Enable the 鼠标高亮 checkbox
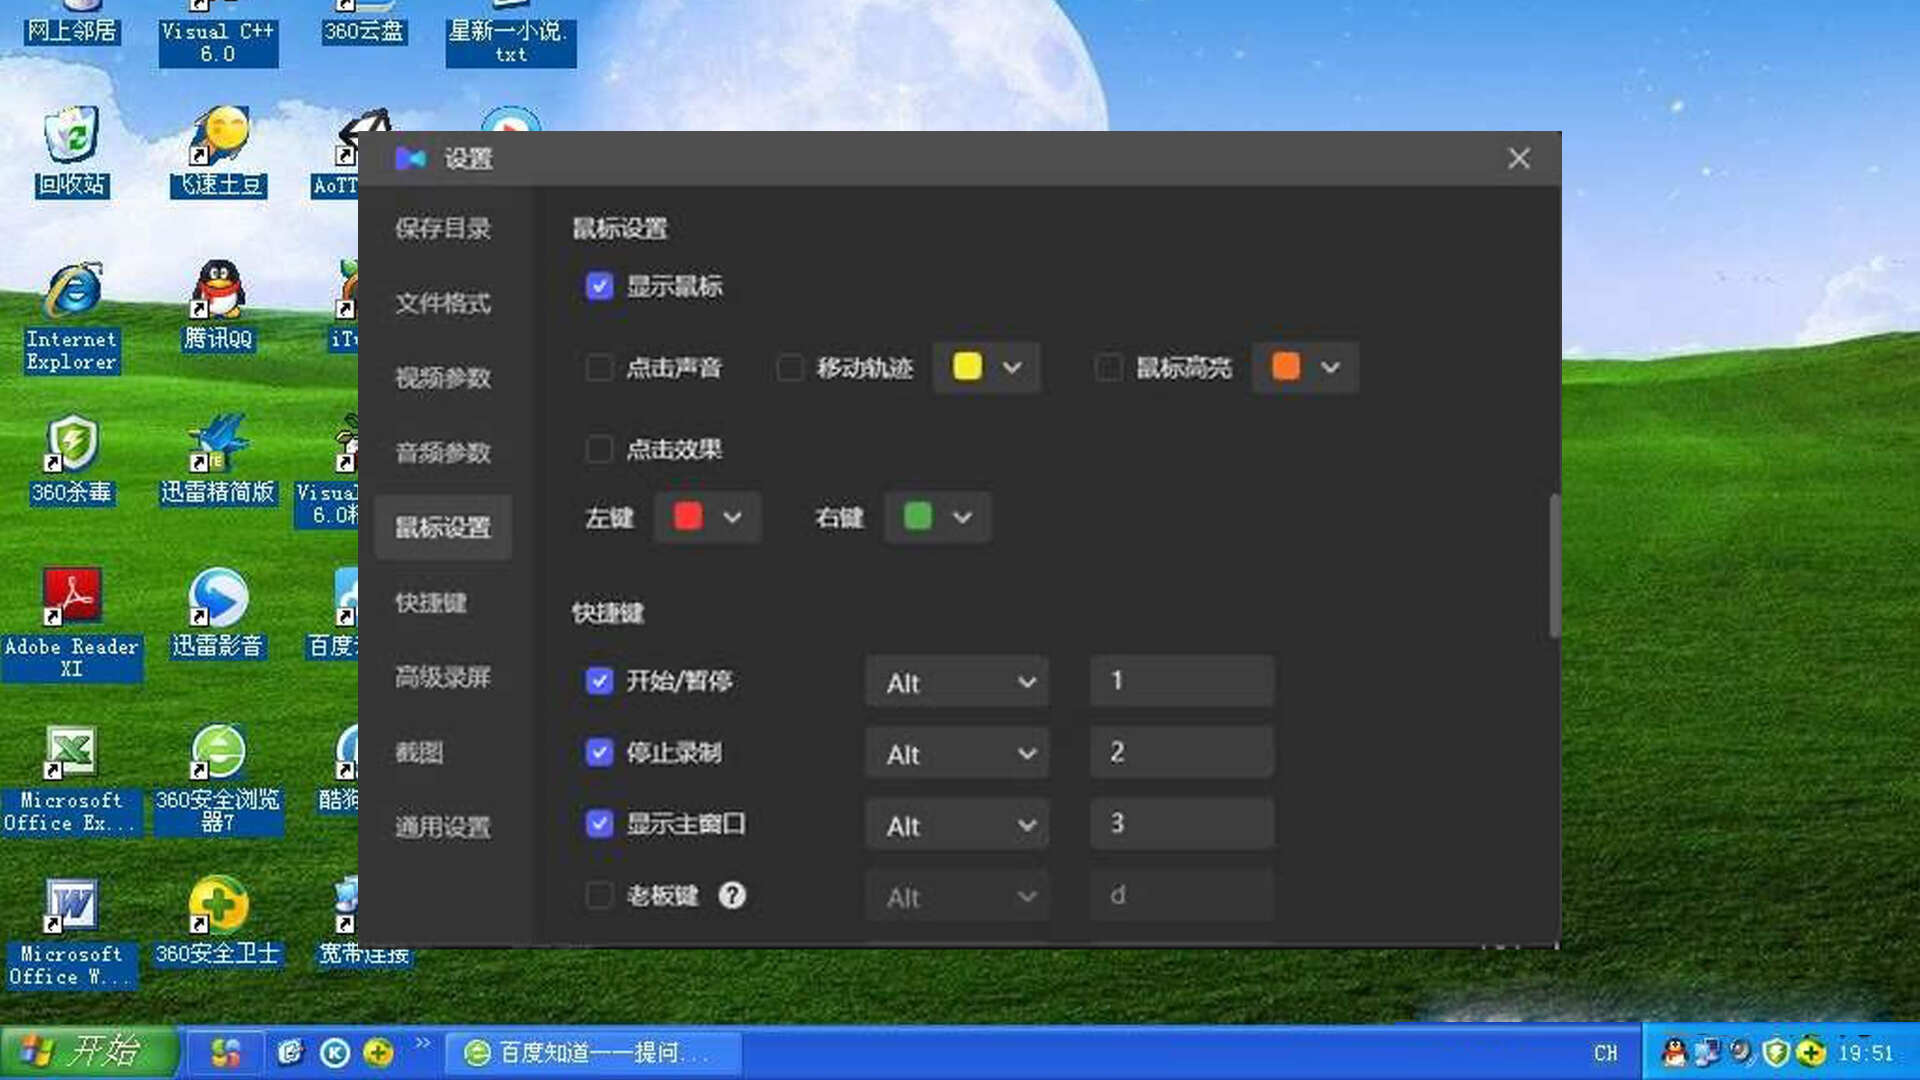This screenshot has width=1920, height=1080. pos(1109,368)
